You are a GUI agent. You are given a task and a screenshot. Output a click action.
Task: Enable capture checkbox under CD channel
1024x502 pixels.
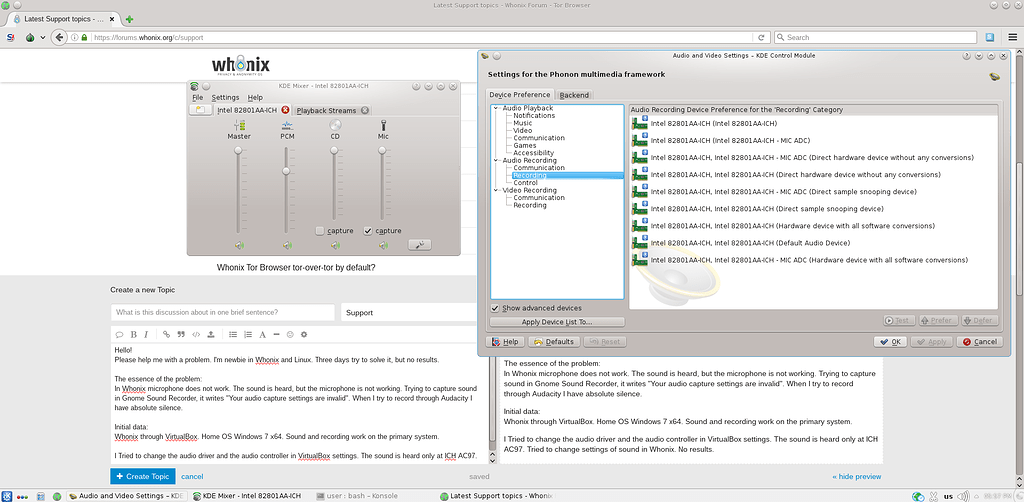(320, 231)
